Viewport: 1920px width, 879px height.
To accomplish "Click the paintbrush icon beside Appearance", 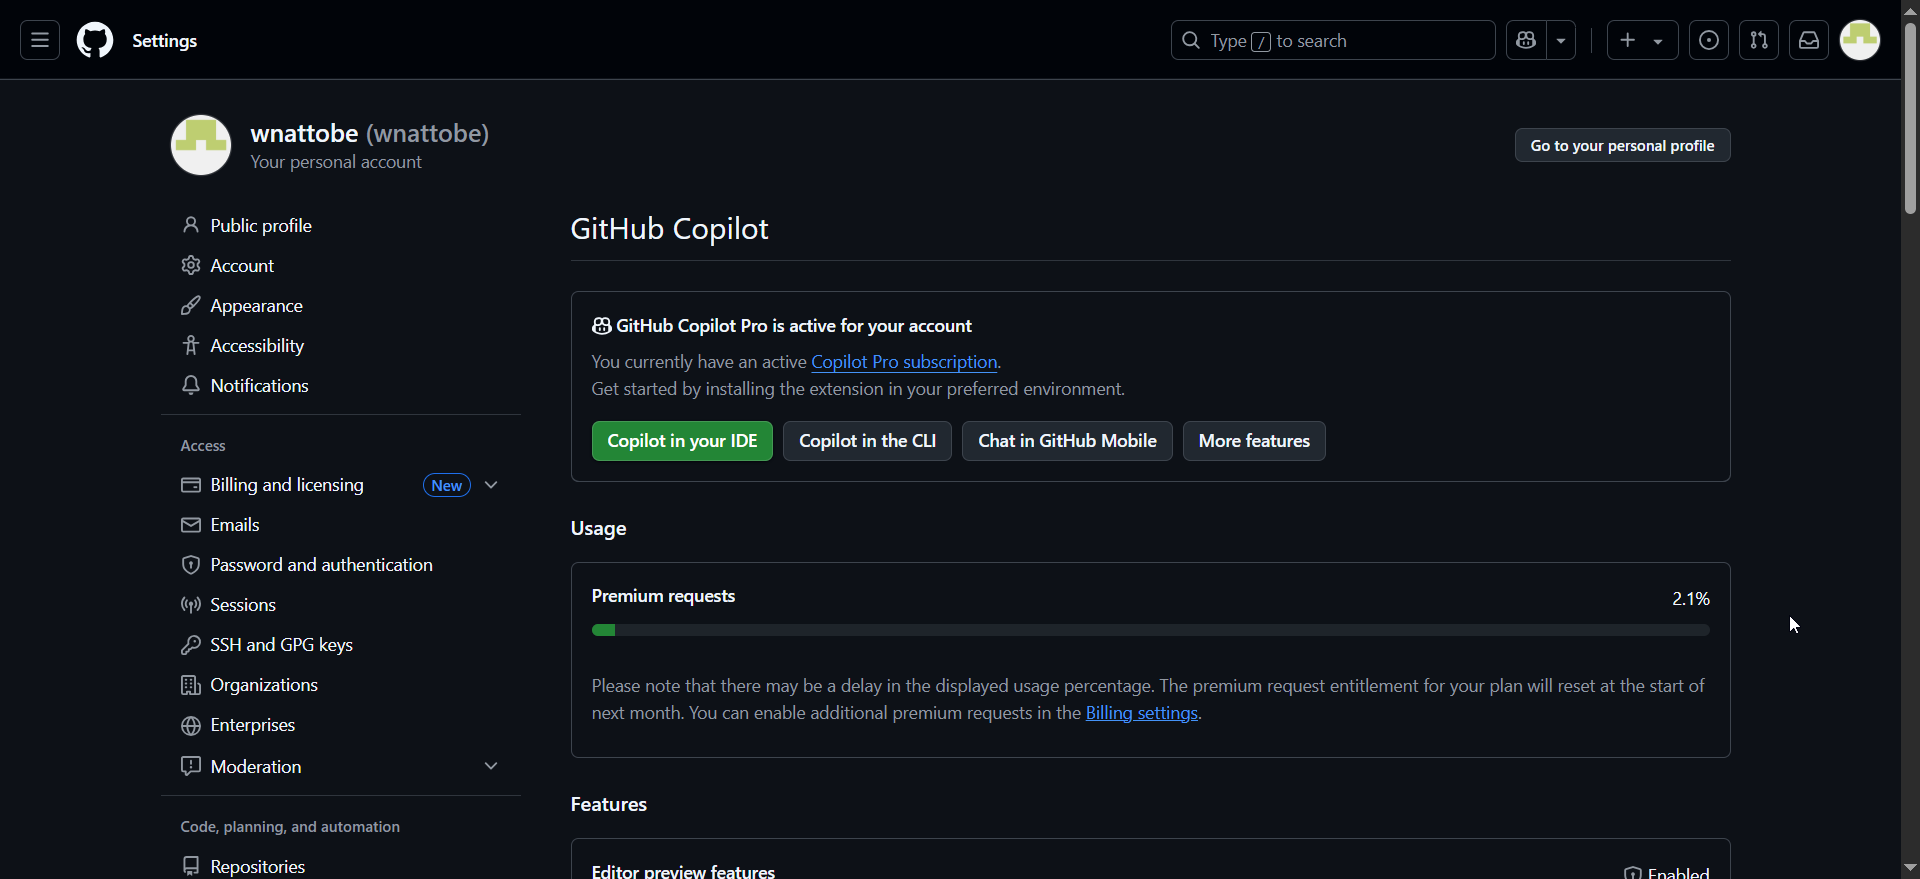I will pyautogui.click(x=191, y=306).
